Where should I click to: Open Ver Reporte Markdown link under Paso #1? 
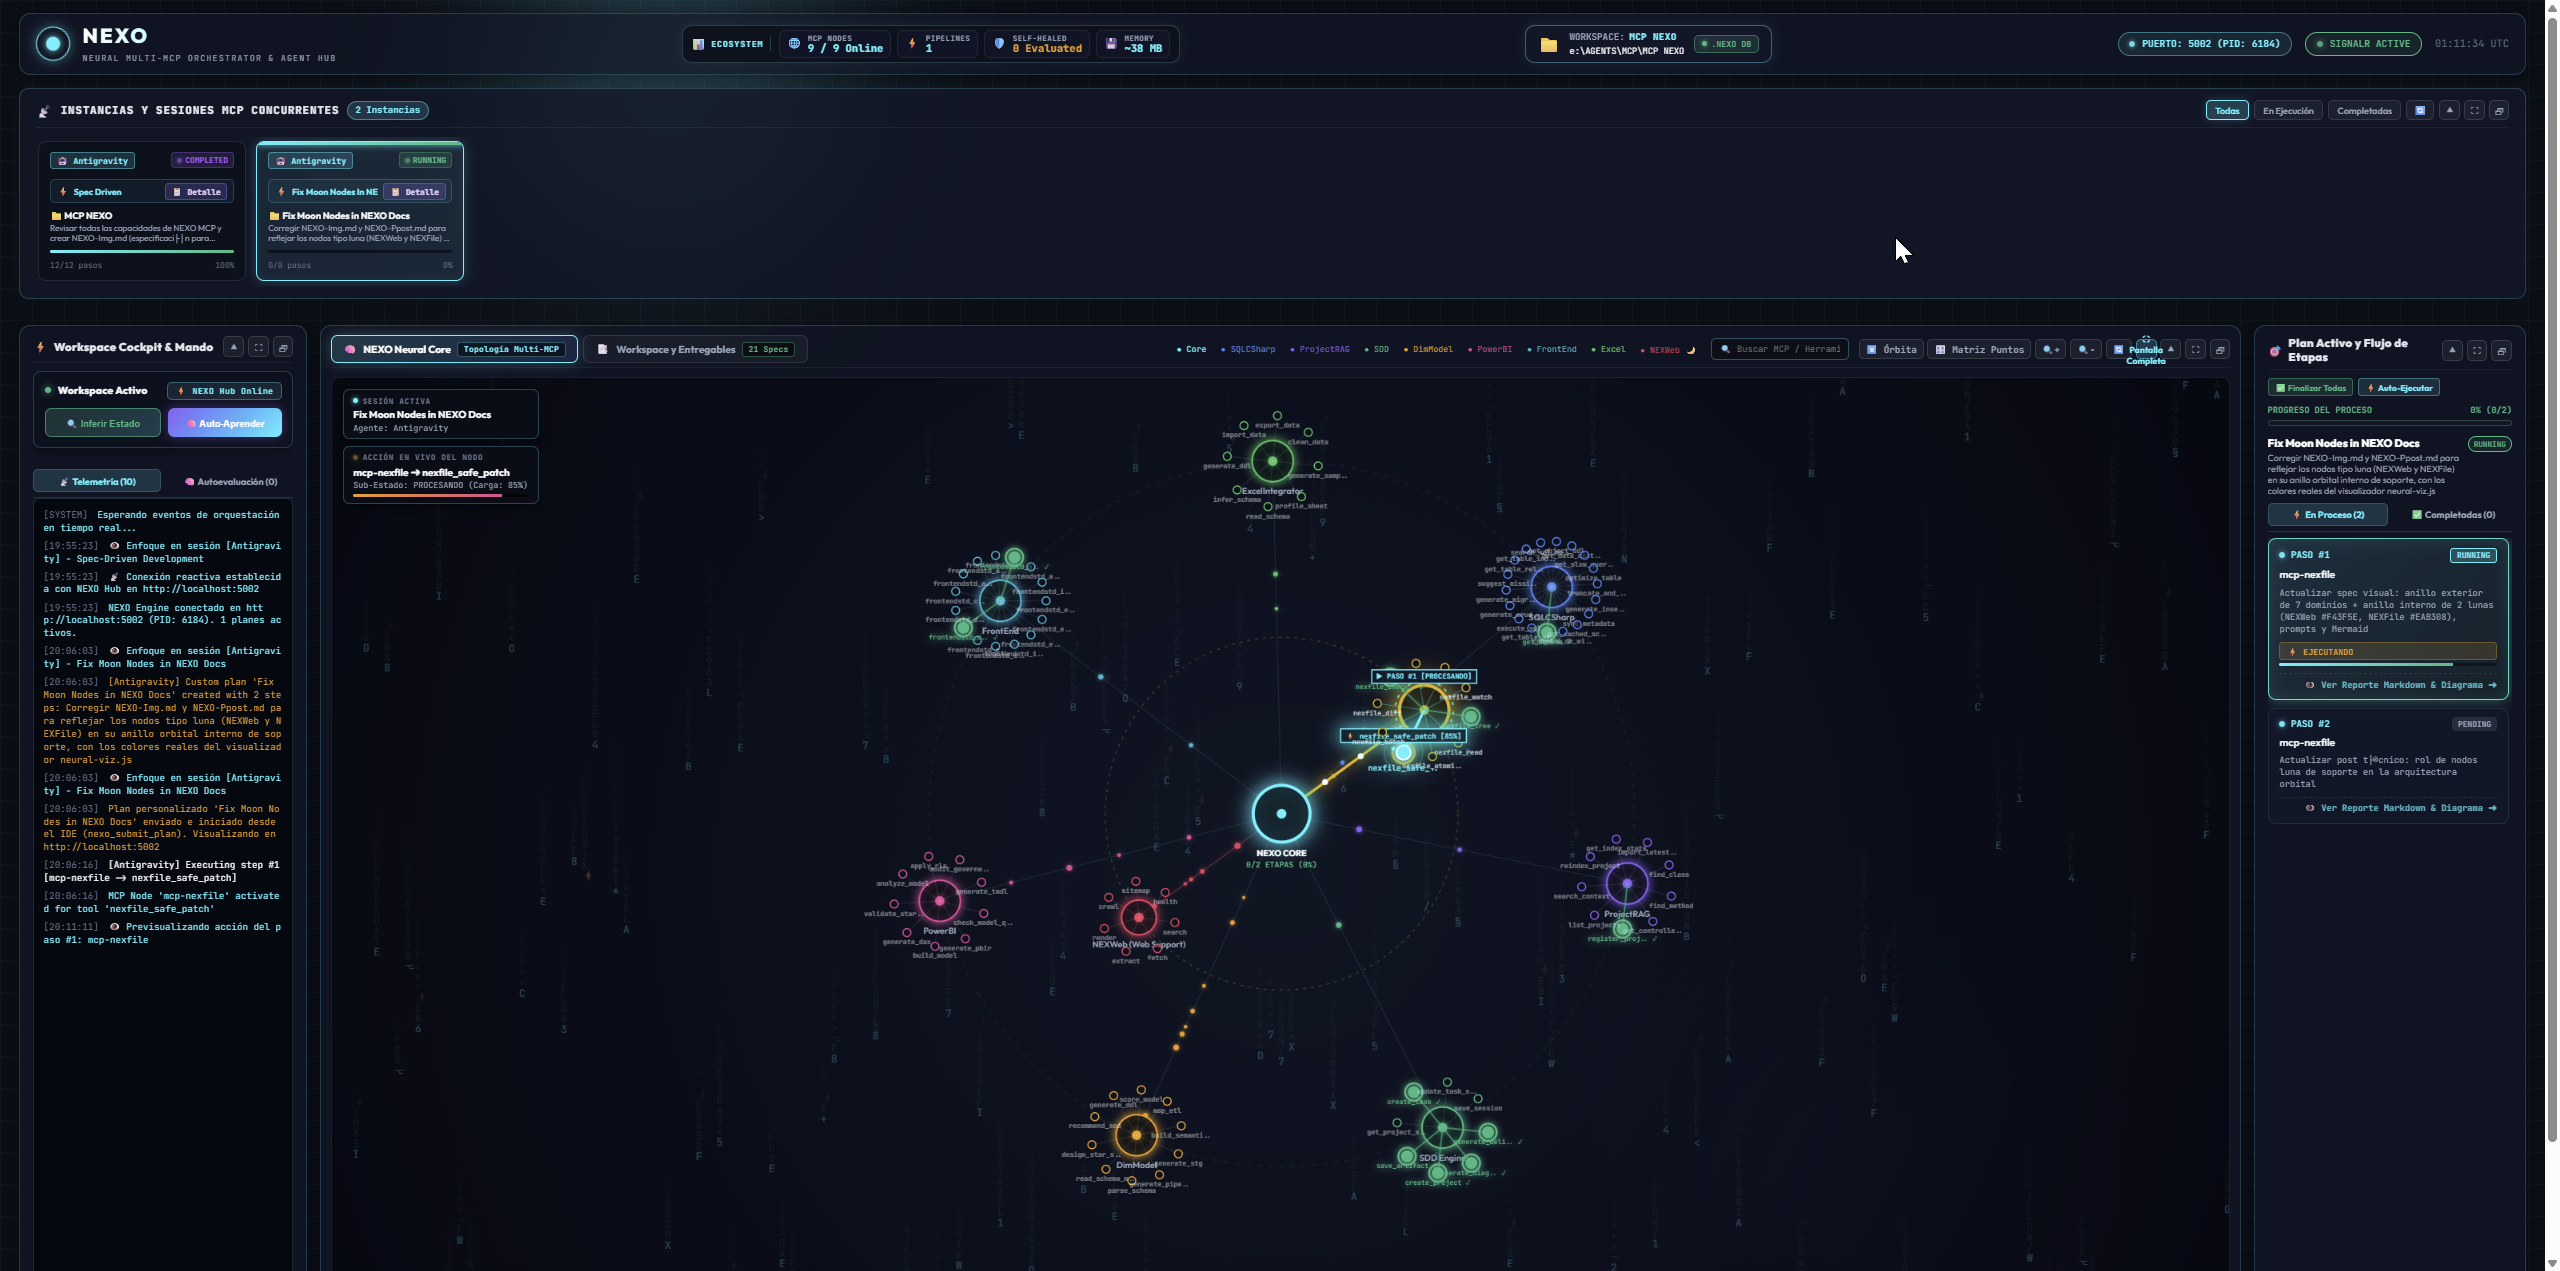[x=2401, y=685]
